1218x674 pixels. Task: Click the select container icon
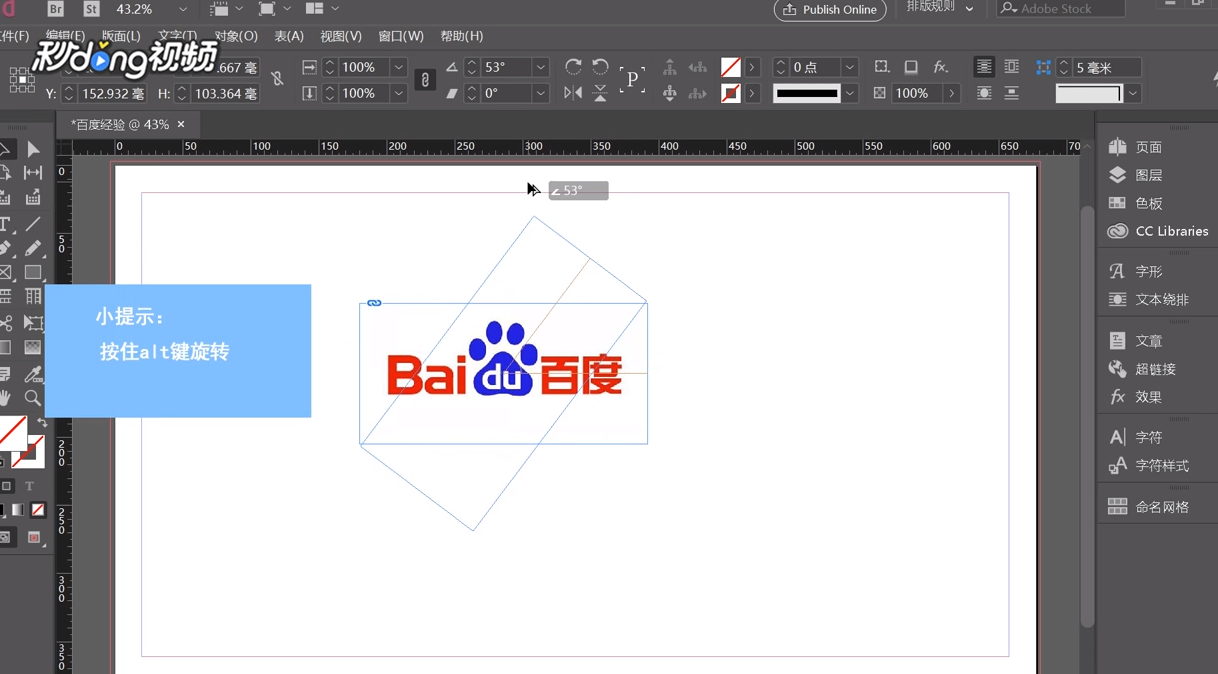[x=670, y=67]
